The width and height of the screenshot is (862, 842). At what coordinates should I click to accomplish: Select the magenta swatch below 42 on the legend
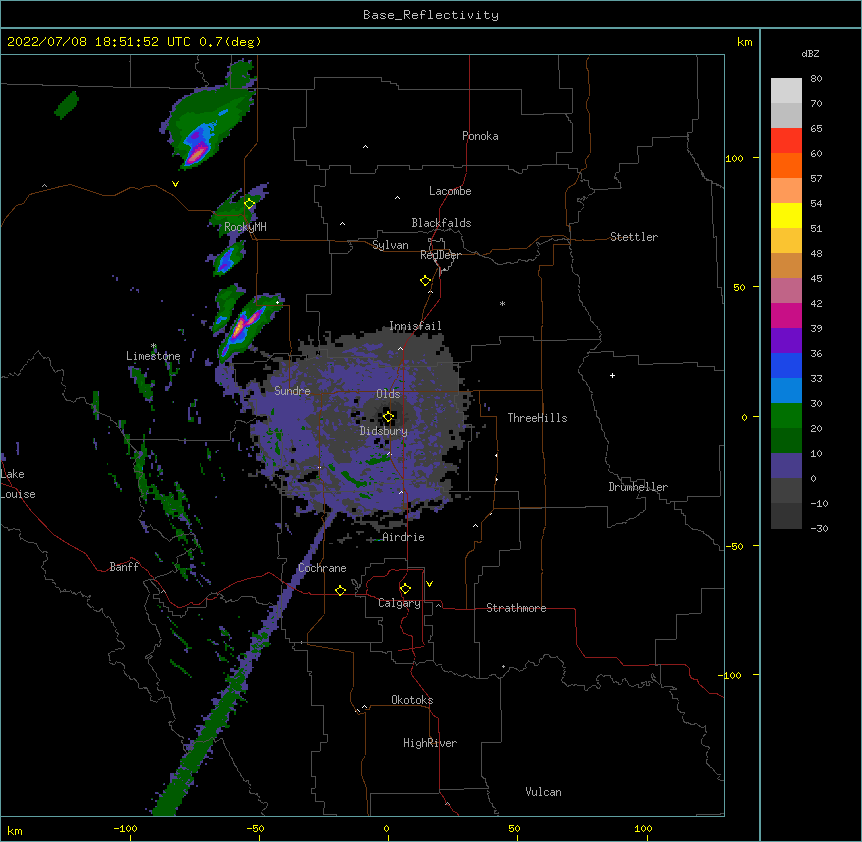[786, 315]
